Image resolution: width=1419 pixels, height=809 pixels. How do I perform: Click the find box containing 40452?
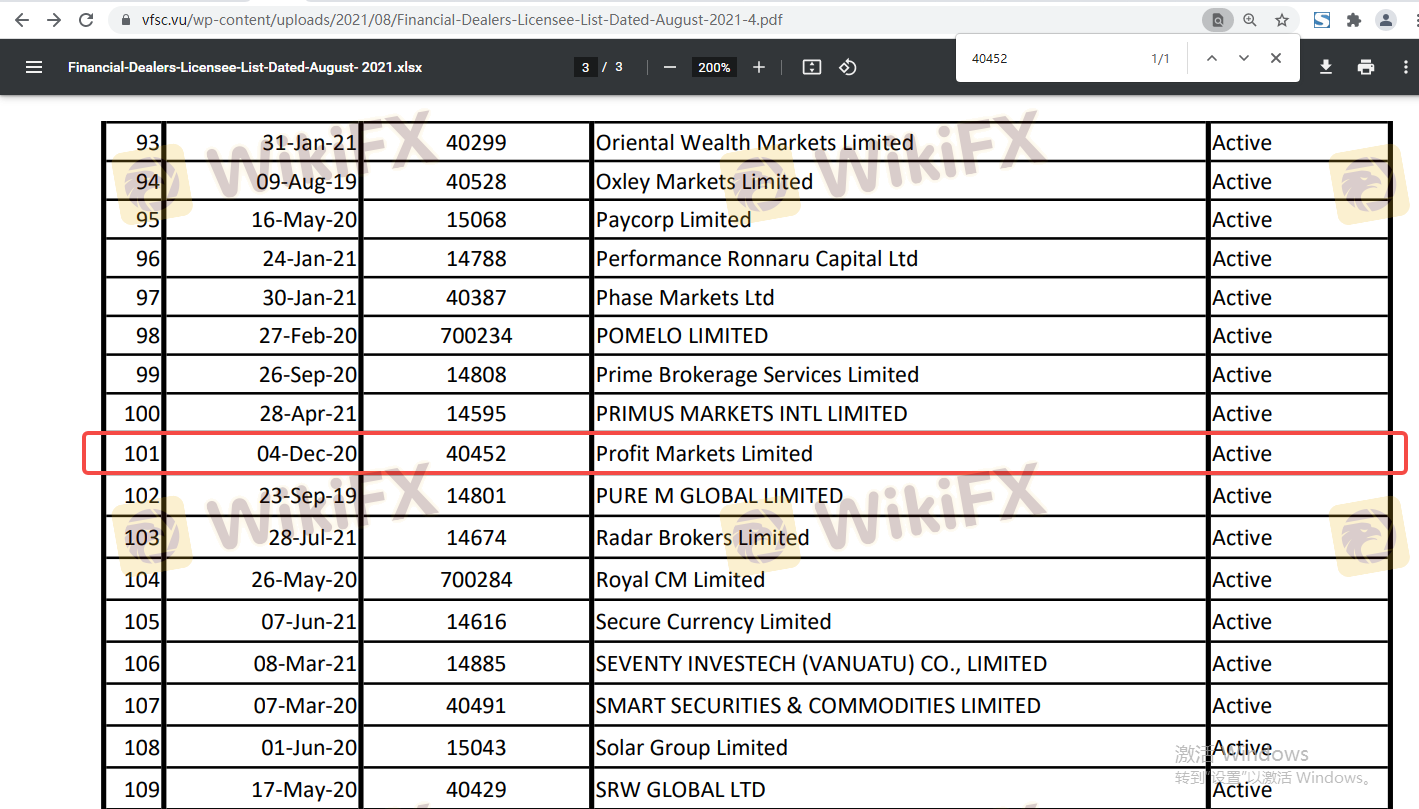point(1050,59)
